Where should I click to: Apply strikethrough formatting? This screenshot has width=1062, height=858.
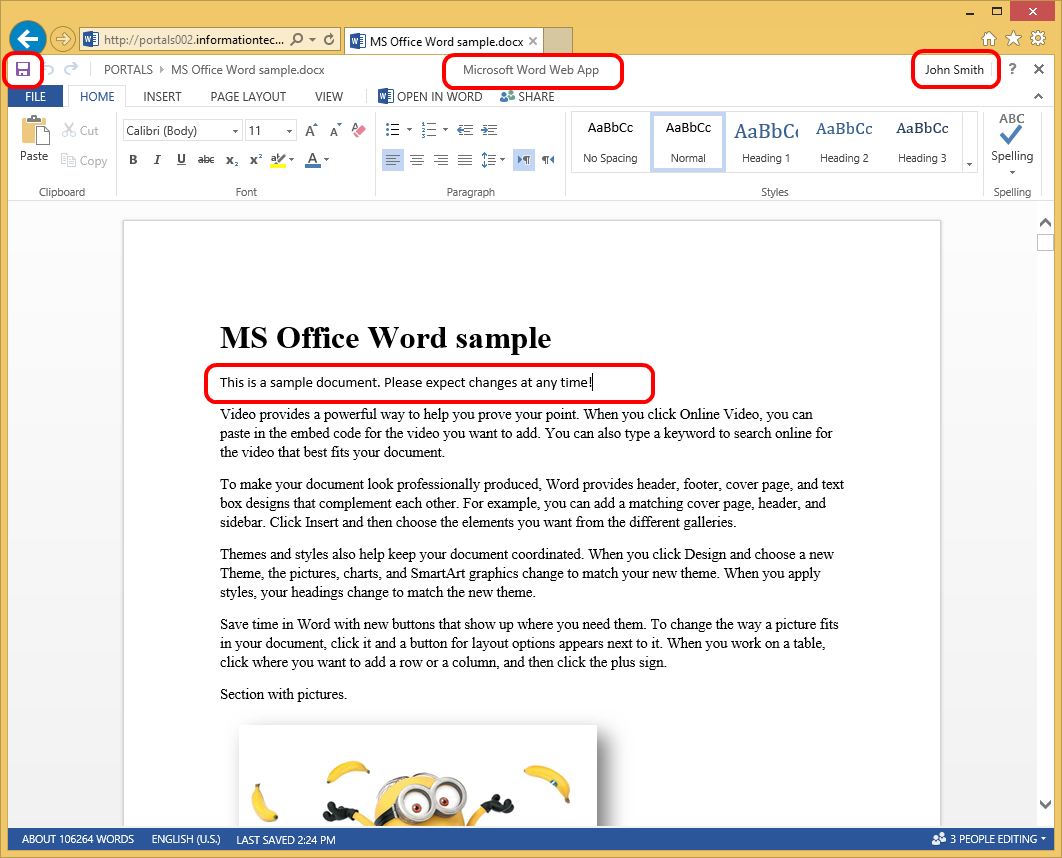click(206, 160)
